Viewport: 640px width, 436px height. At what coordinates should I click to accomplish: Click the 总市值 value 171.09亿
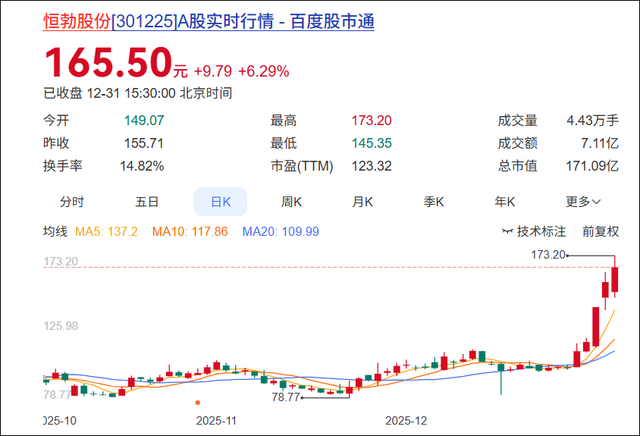592,166
